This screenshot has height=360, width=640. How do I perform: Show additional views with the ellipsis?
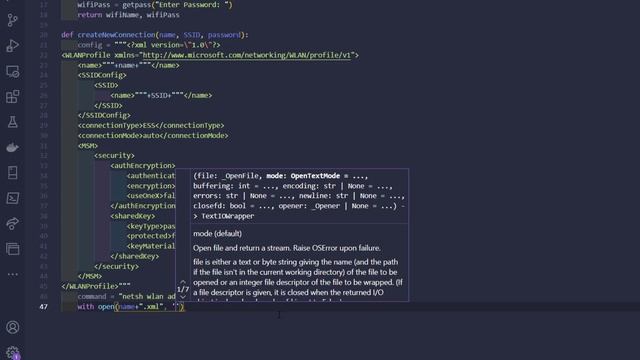click(12, 274)
